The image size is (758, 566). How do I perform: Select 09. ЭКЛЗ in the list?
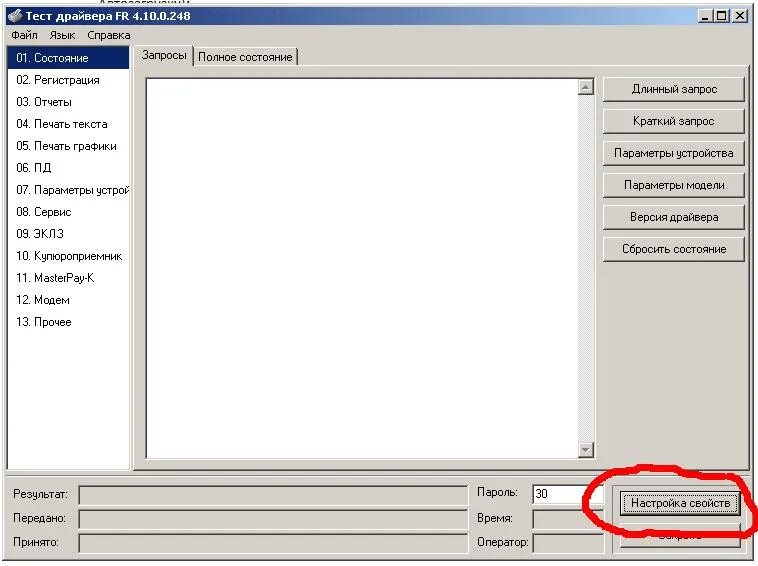click(69, 234)
